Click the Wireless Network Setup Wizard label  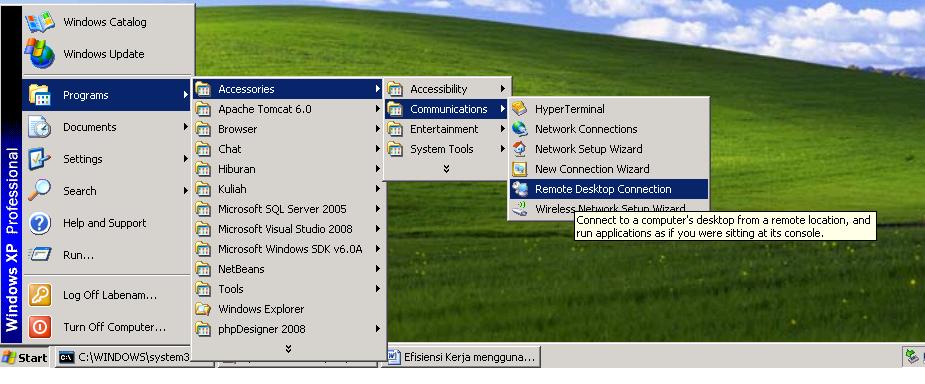610,209
